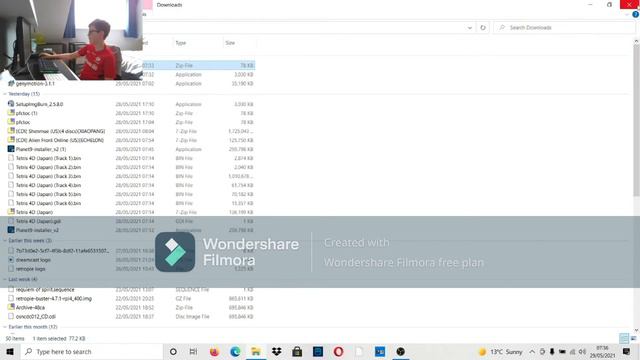Sort files by the Type column

coord(180,43)
